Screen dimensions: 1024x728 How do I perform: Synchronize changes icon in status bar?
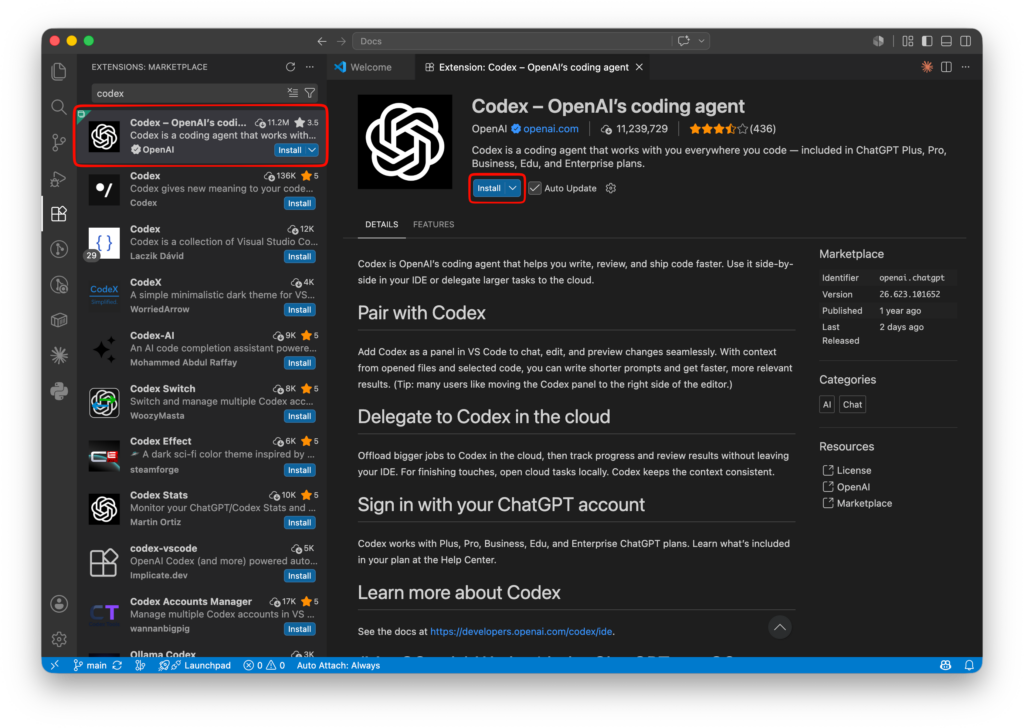pyautogui.click(x=117, y=665)
